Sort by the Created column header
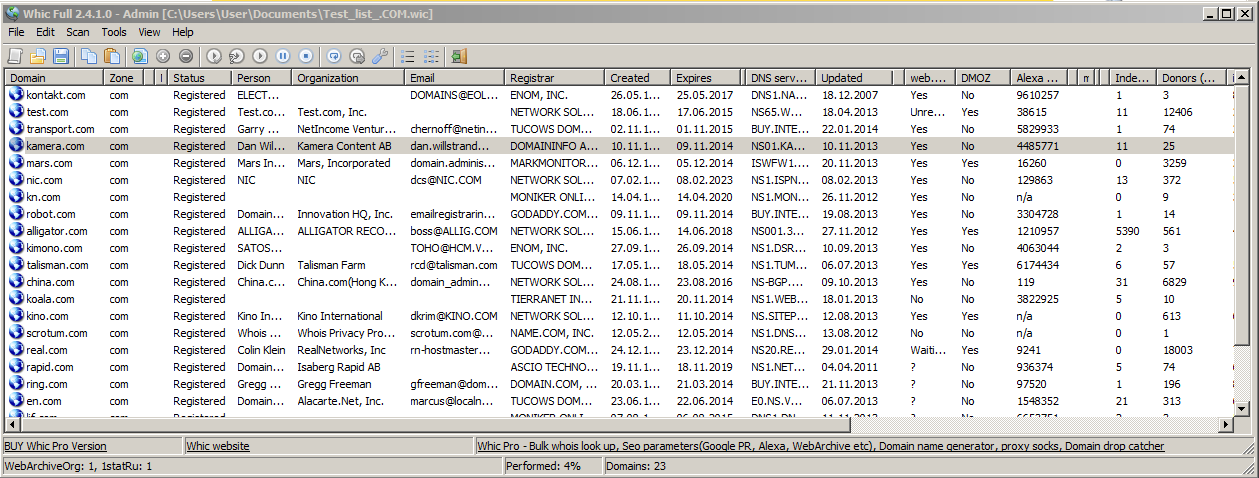Image resolution: width=1259 pixels, height=478 pixels. tap(638, 77)
